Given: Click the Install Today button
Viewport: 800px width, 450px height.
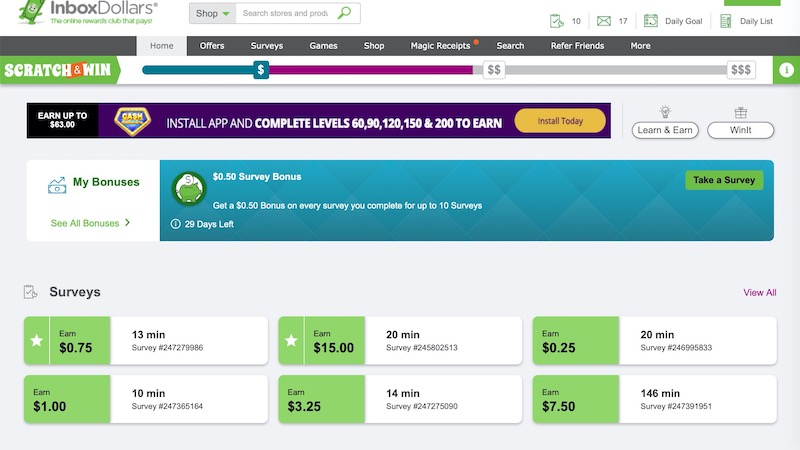Looking at the screenshot, I should coord(560,121).
